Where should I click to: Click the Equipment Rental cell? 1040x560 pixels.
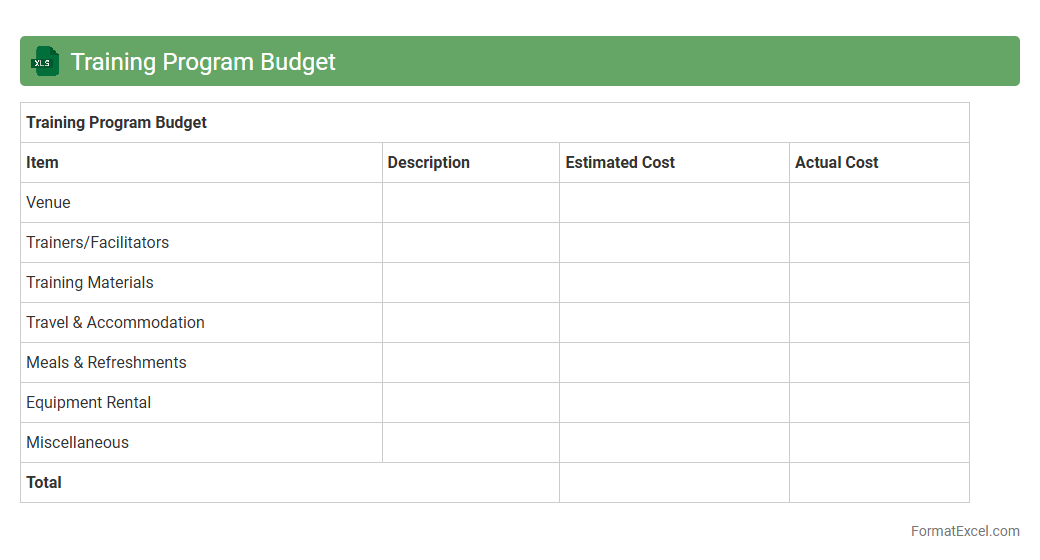(x=88, y=402)
